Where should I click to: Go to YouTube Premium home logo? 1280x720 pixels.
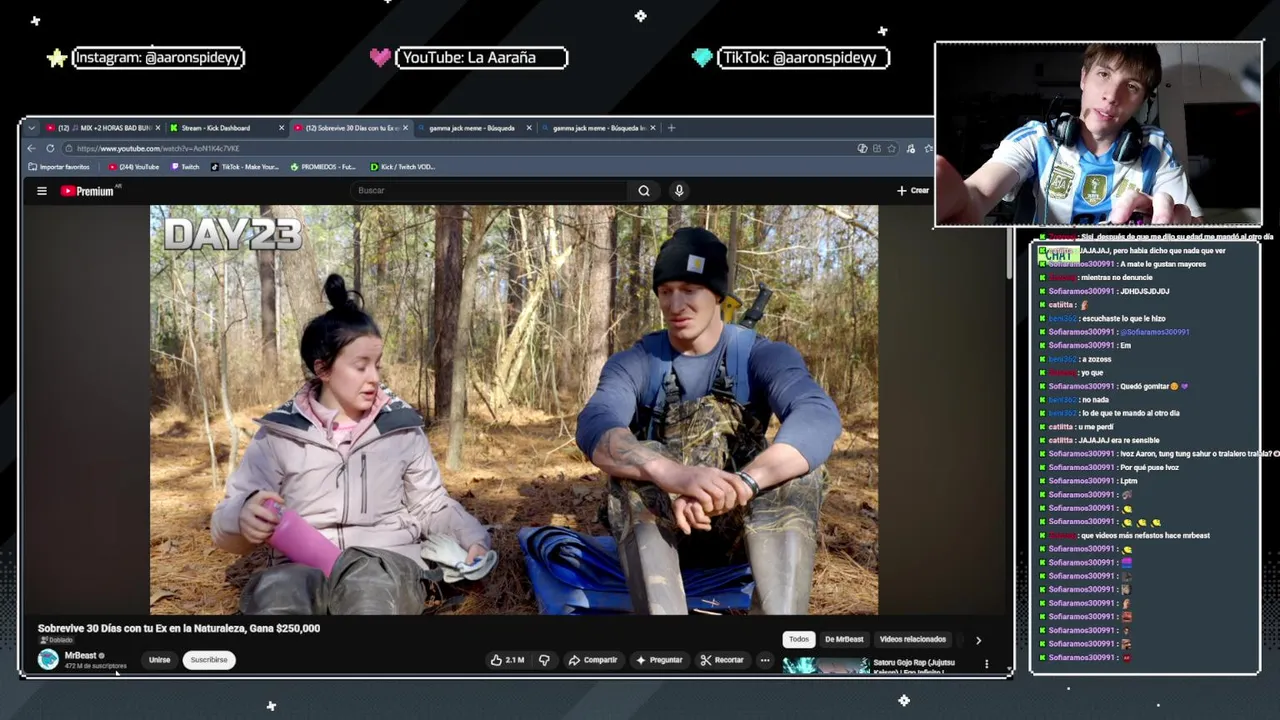point(90,191)
